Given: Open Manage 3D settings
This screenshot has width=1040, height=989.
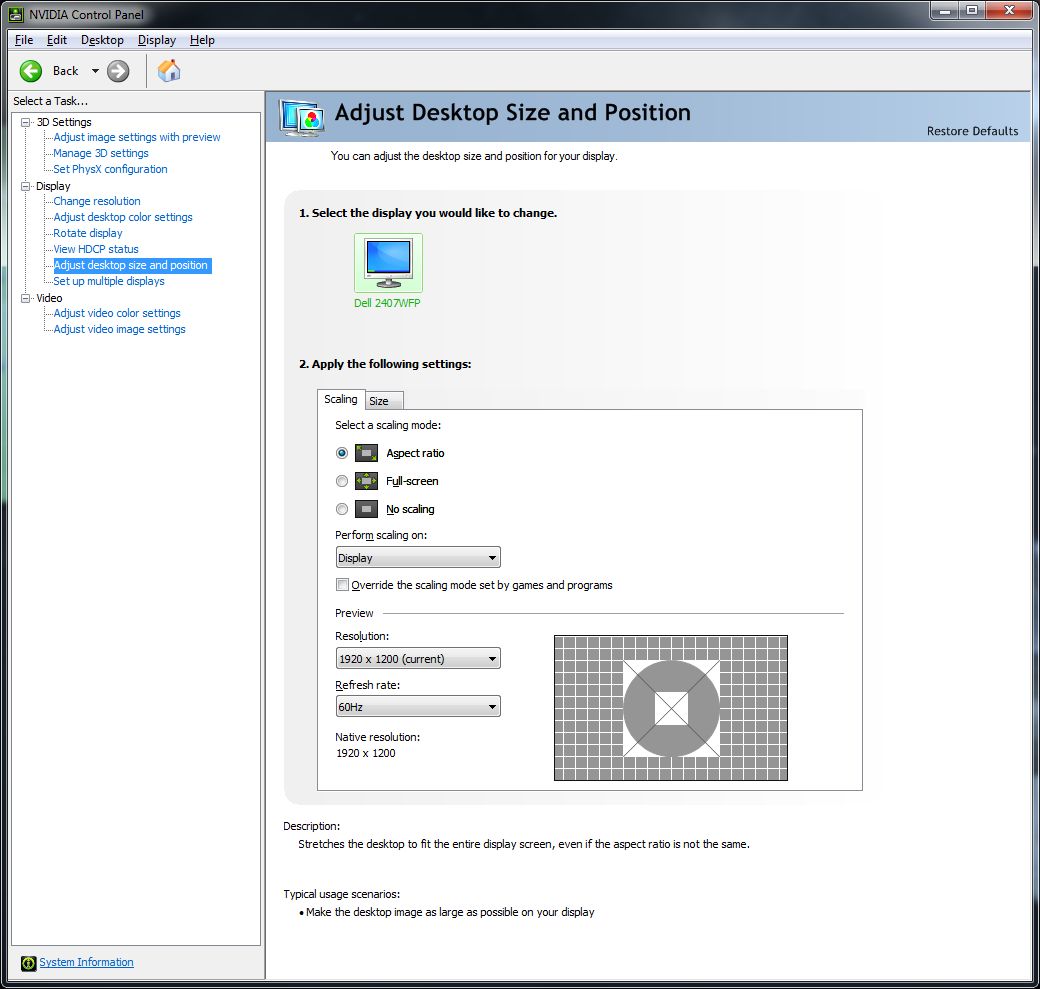Looking at the screenshot, I should [x=101, y=153].
